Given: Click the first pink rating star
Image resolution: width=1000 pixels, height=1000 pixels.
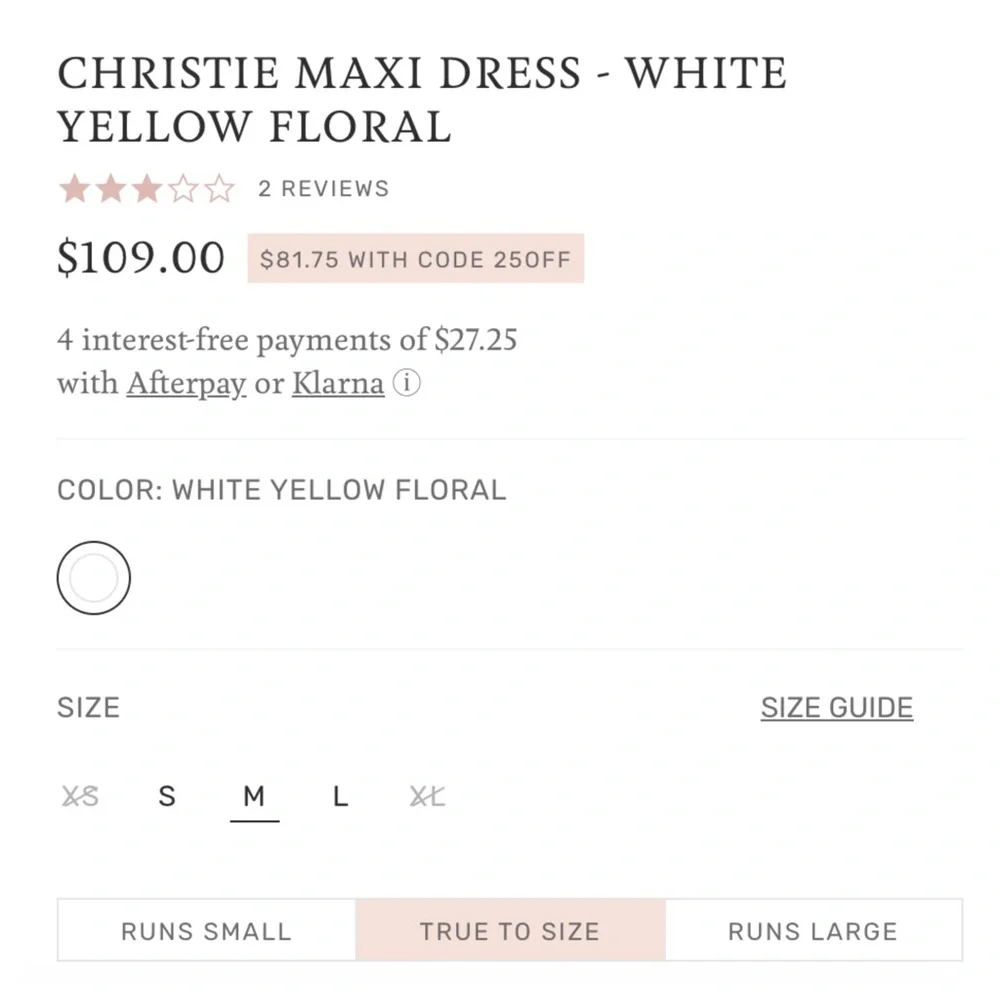Looking at the screenshot, I should [x=74, y=188].
